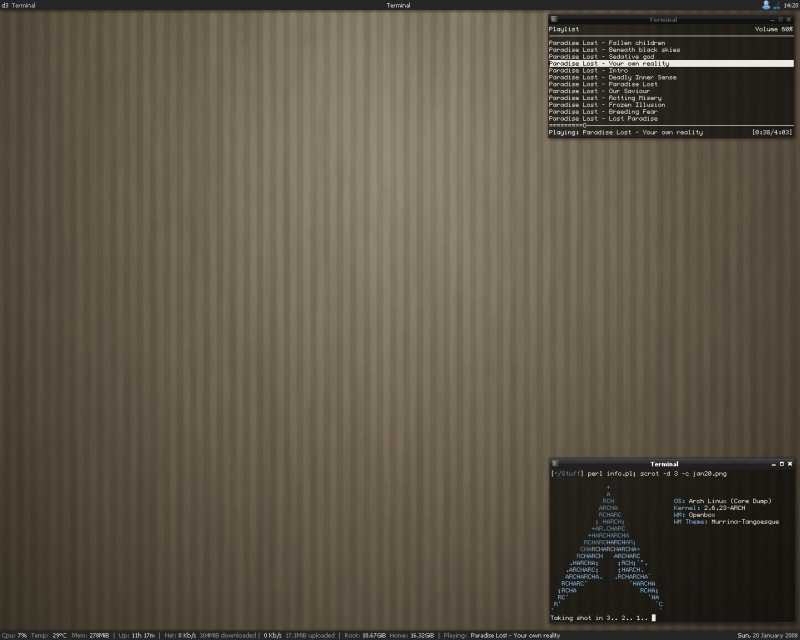The image size is (800, 640).
Task: Click the 'OS: Arch Linux (Core Dump)' line
Action: pos(722,501)
